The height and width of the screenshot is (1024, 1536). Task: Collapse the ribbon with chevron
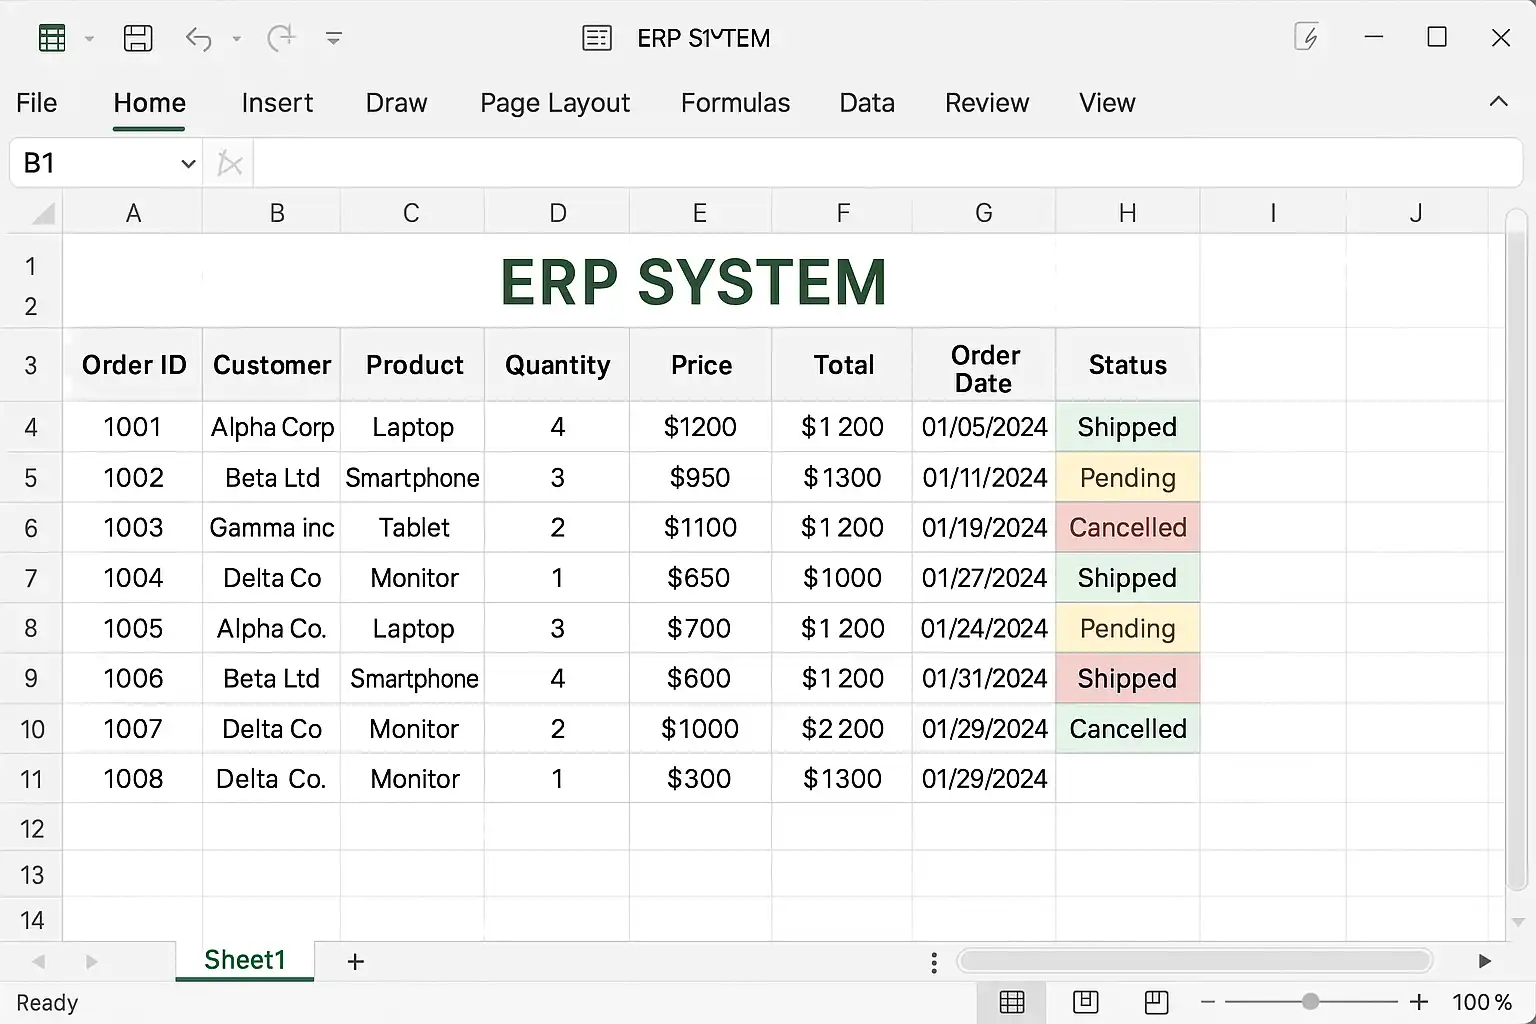[x=1498, y=102]
